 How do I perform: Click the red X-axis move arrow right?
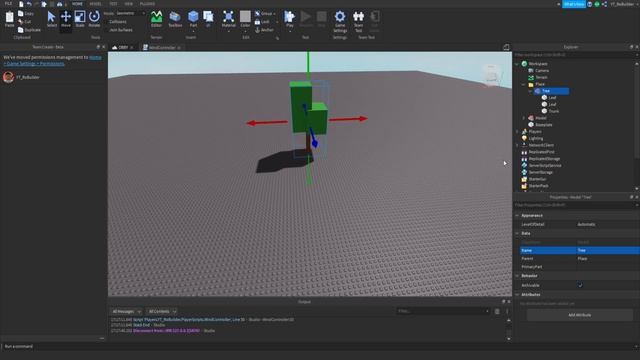click(x=349, y=119)
